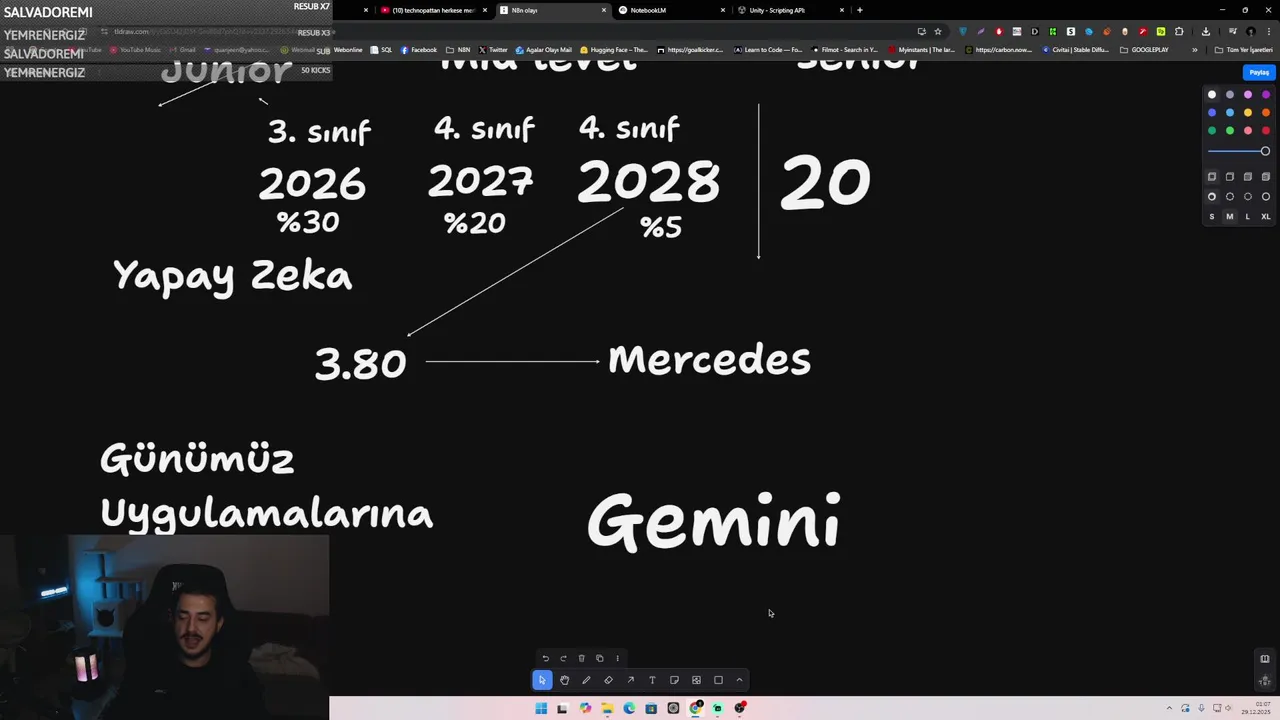
Task: Open Chrome extensions puzzle icon
Action: pos(1179,31)
